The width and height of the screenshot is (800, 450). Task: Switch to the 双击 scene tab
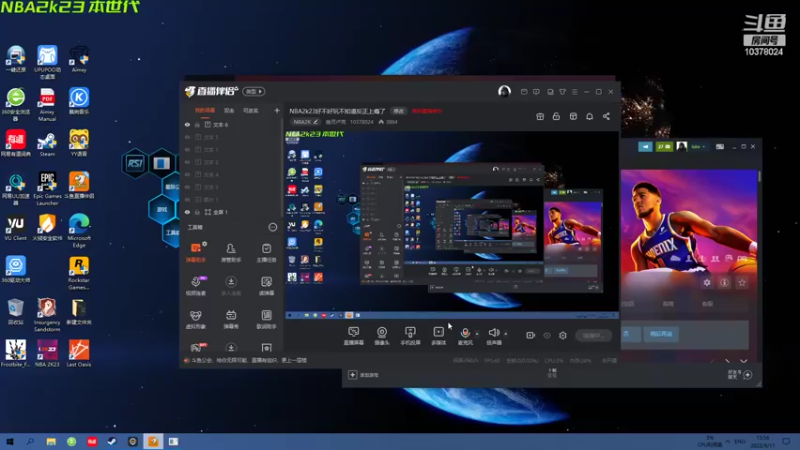click(229, 110)
